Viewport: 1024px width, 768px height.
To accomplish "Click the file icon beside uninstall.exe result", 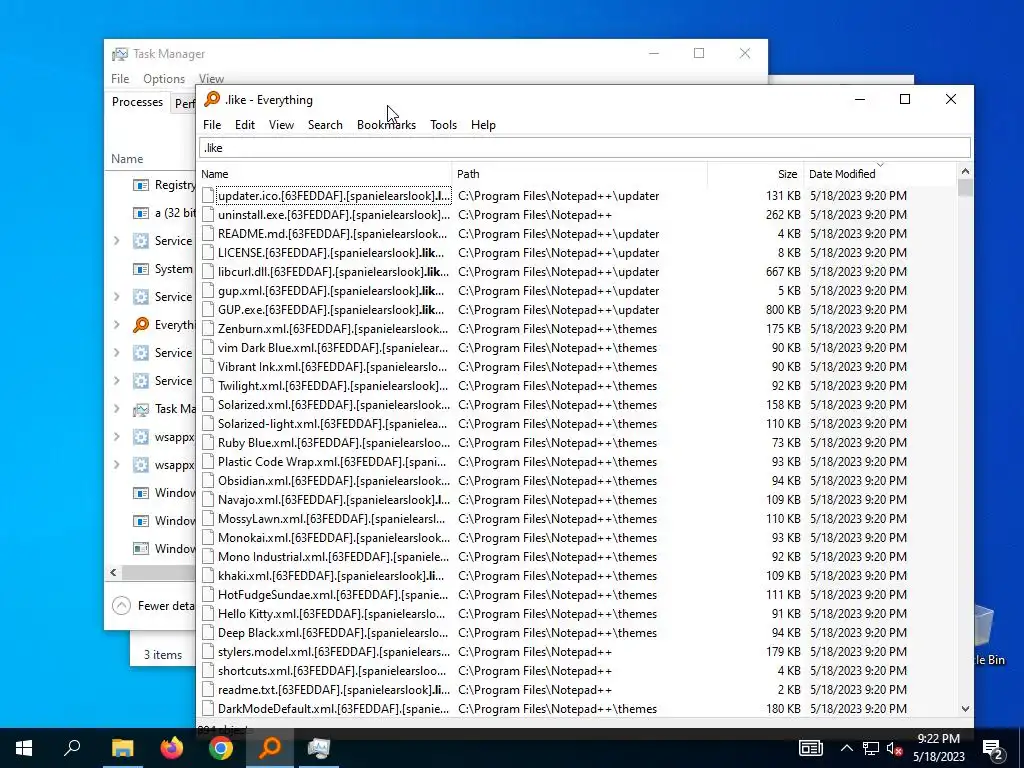I will coord(208,214).
